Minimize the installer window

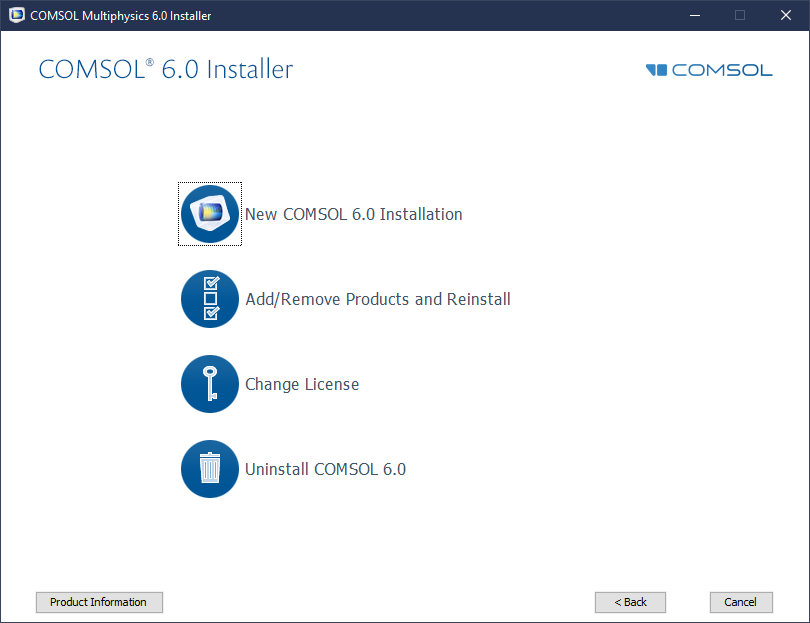[x=695, y=15]
